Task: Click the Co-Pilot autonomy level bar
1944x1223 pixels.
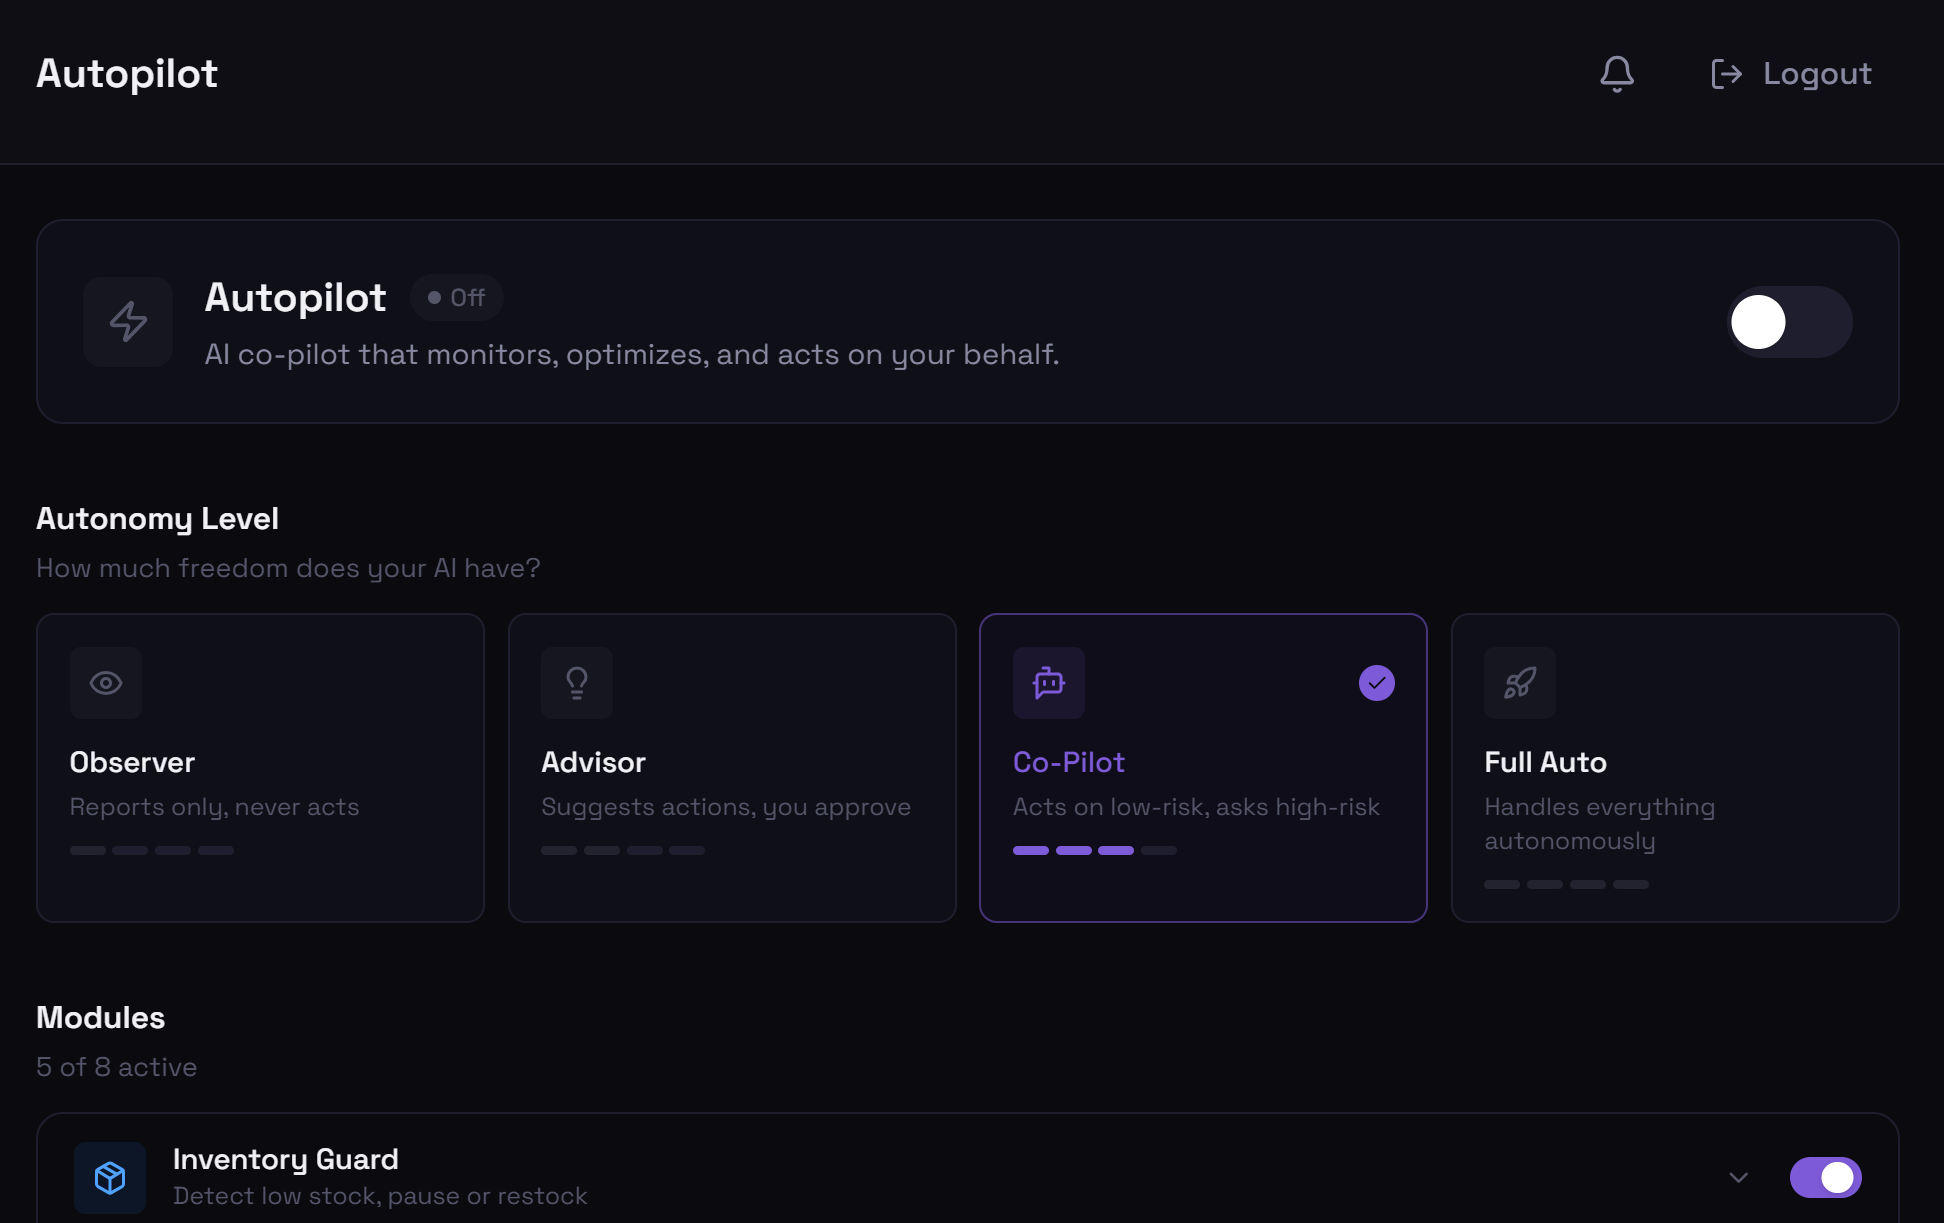Action: click(1095, 850)
